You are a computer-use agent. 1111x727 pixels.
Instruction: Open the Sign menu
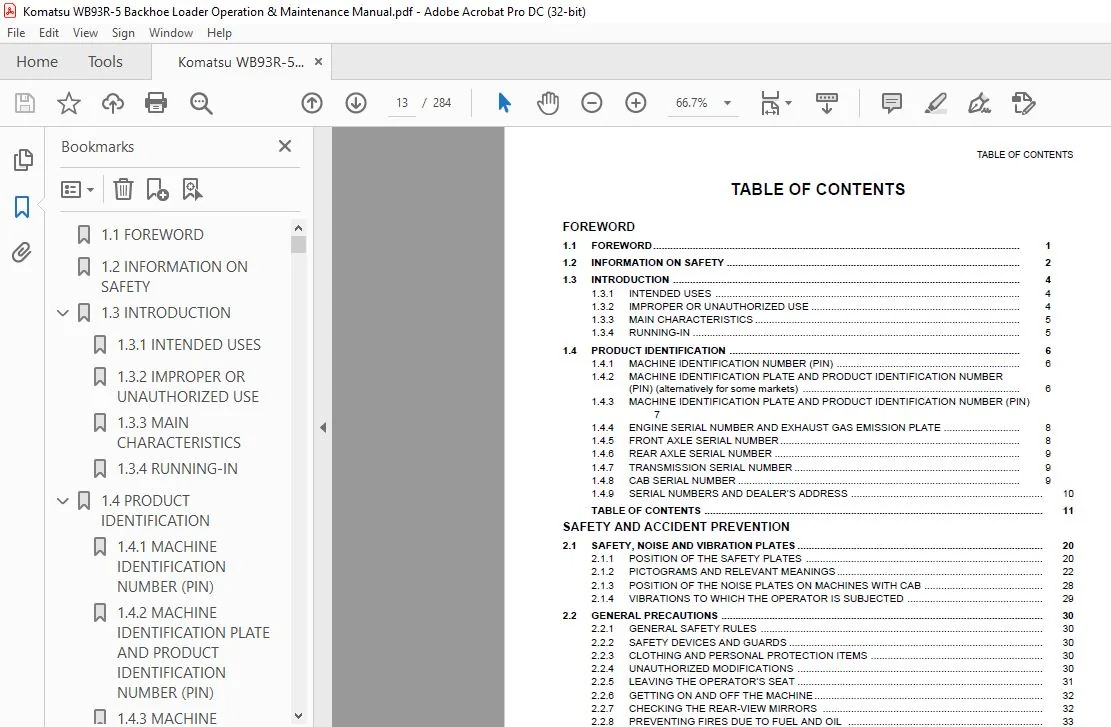[123, 33]
